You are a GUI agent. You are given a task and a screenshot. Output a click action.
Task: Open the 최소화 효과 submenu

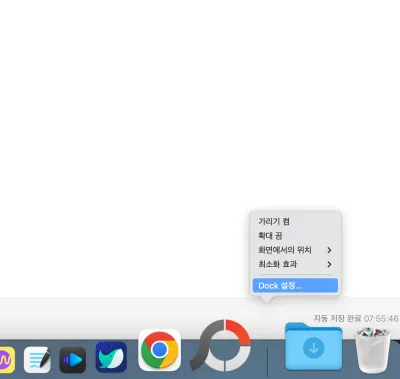295,264
